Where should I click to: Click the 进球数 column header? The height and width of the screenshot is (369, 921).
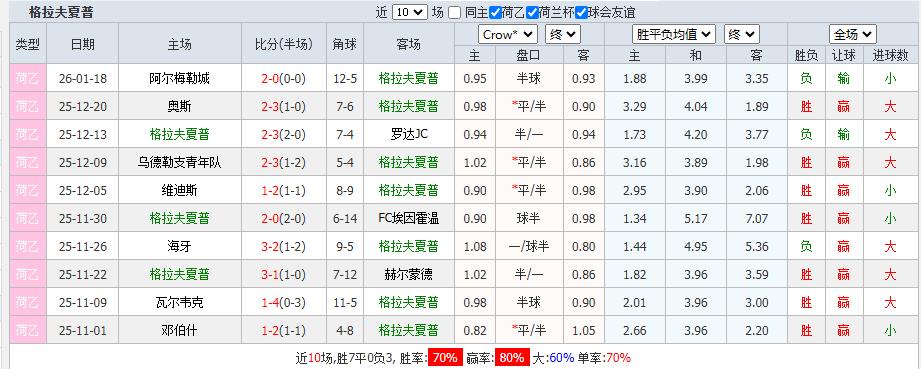point(890,55)
